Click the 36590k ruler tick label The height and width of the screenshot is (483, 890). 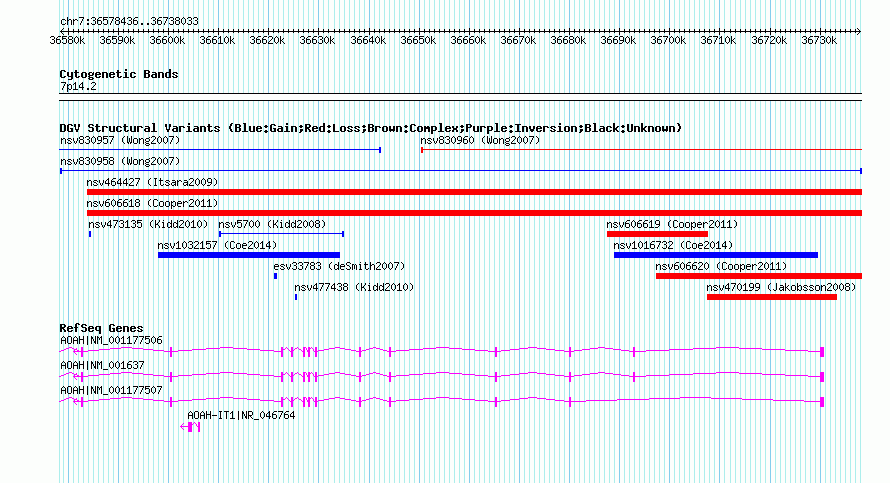[x=117, y=40]
